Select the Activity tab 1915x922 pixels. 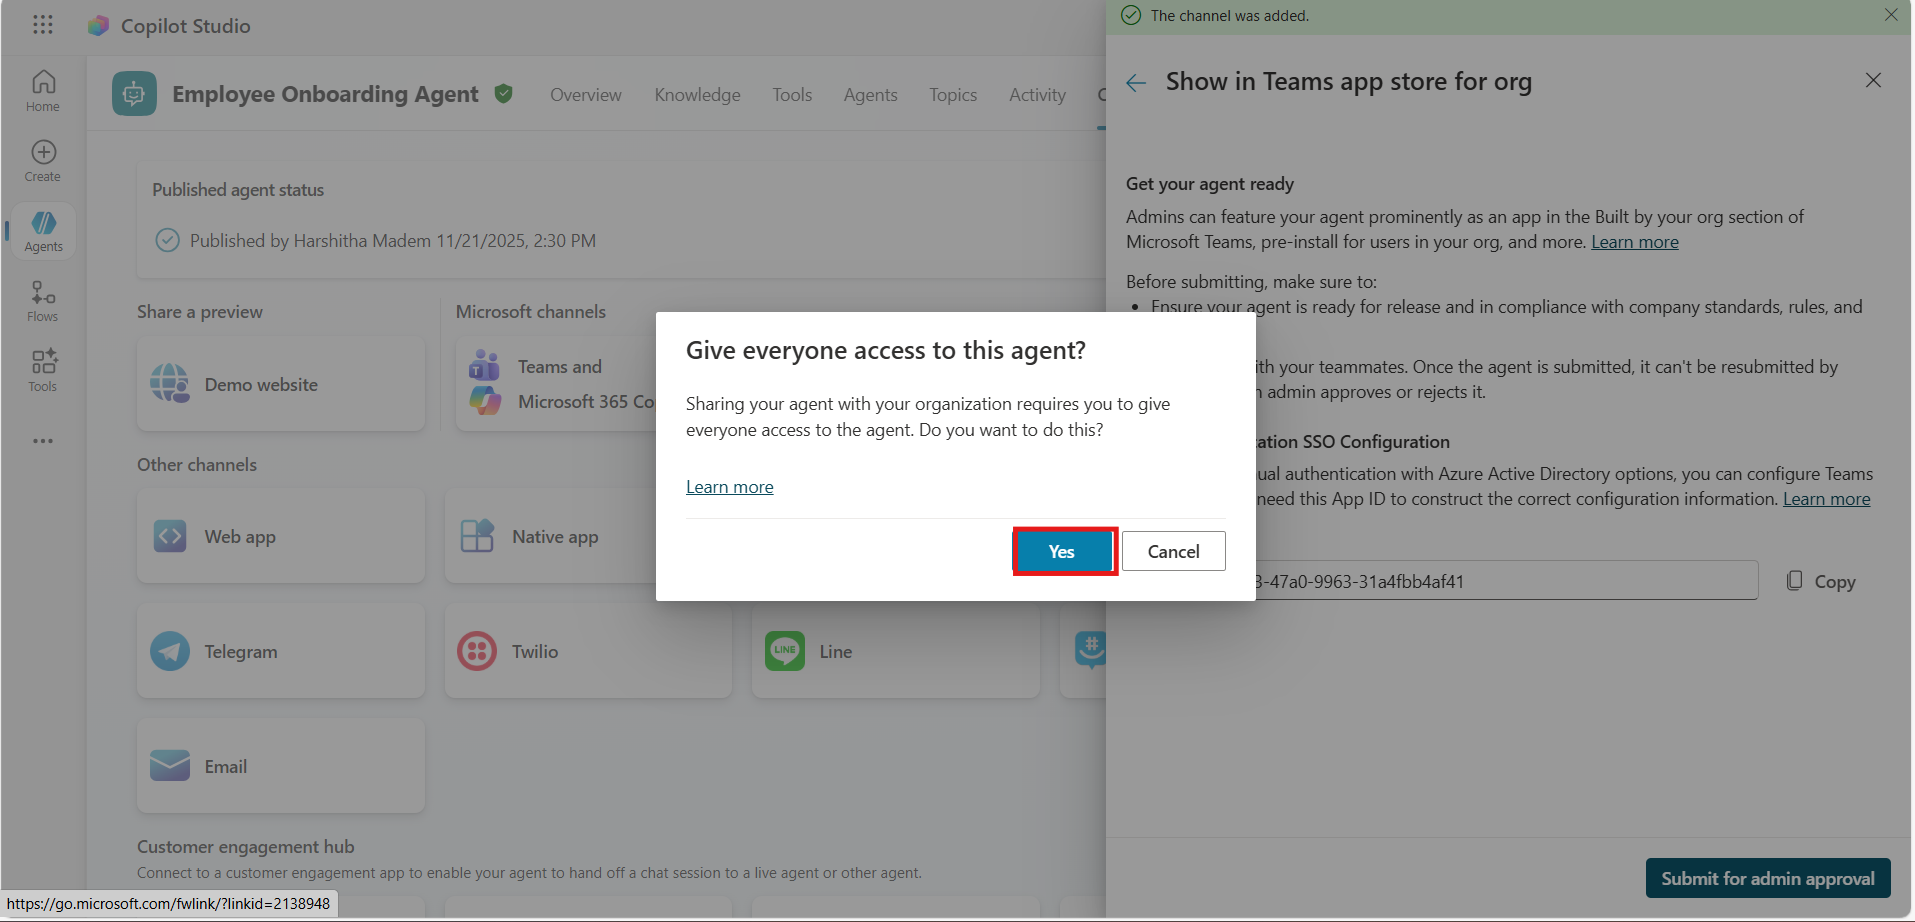point(1037,95)
